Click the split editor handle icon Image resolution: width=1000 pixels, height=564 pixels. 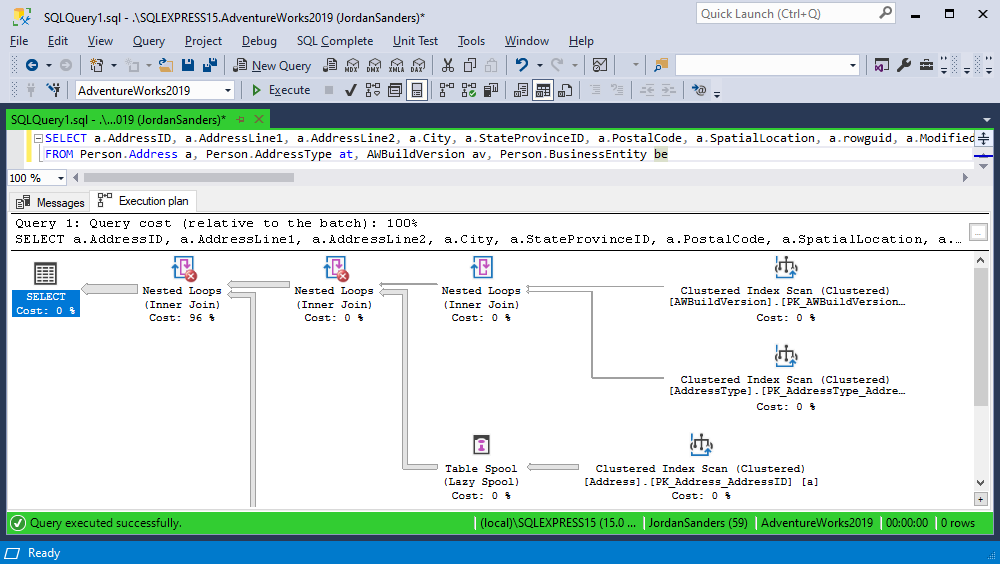983,138
